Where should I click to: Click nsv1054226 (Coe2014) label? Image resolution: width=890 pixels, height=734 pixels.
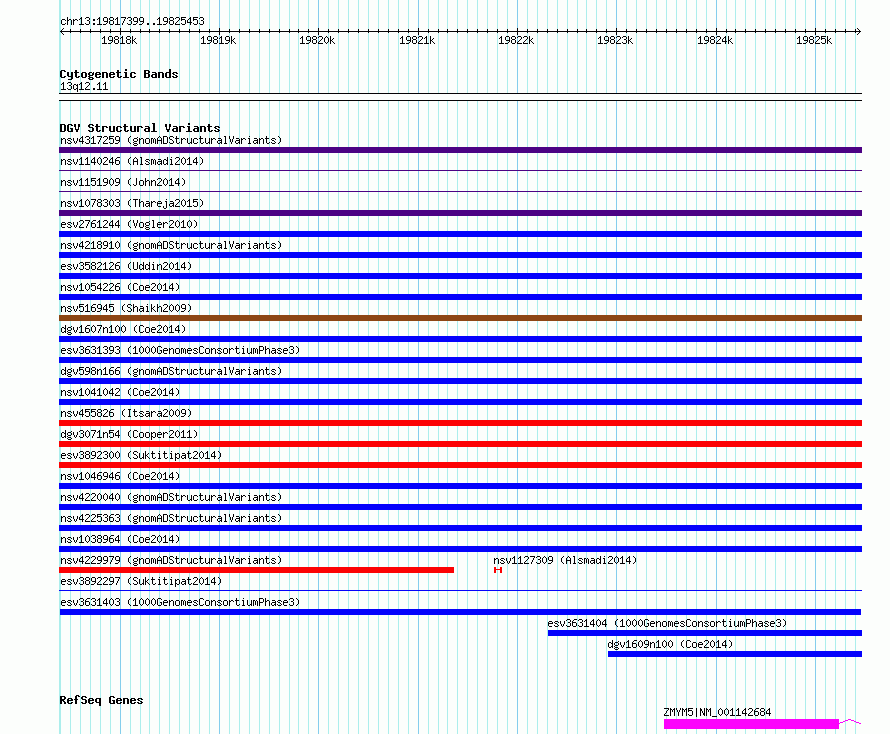pyautogui.click(x=120, y=287)
